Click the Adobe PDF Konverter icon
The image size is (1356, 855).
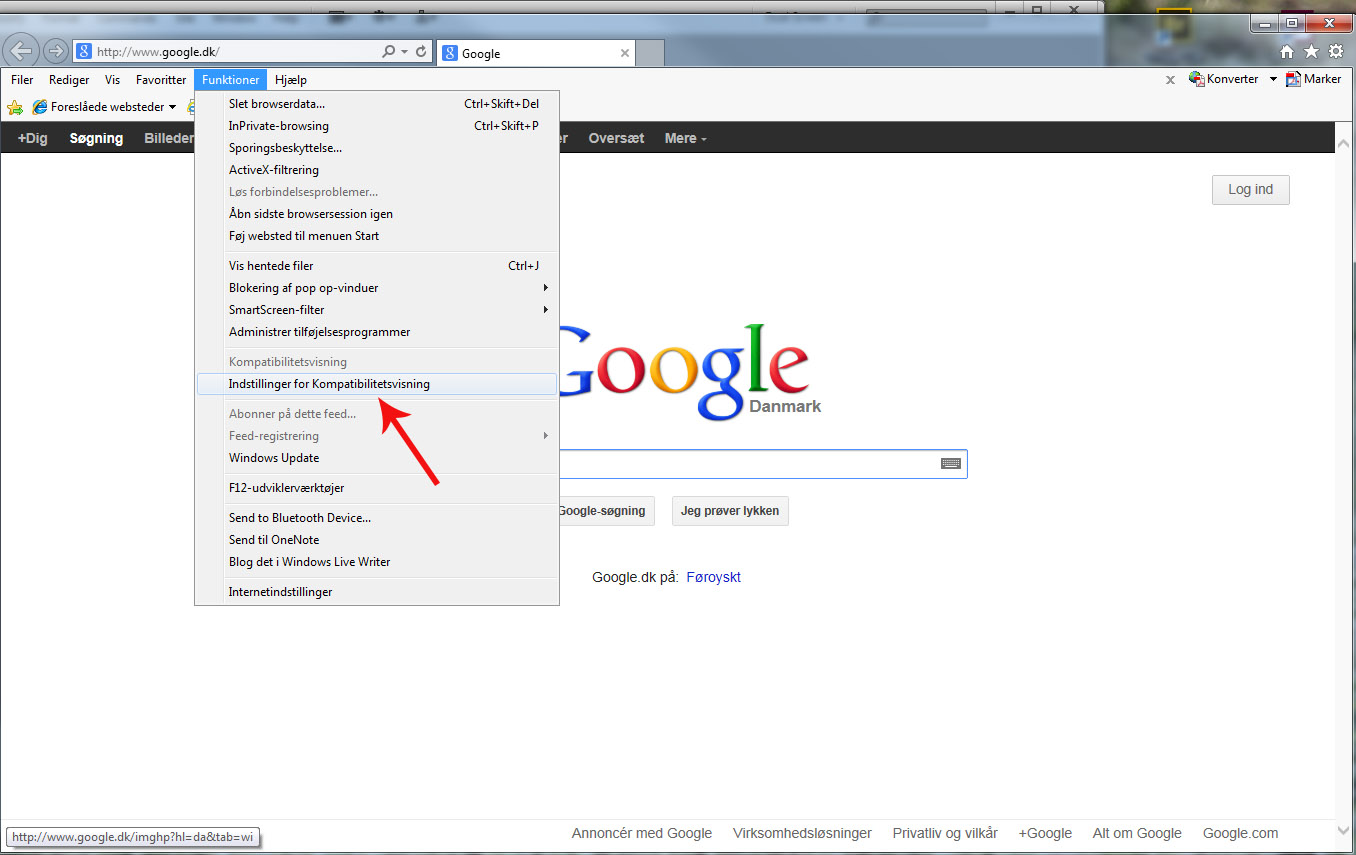(x=1196, y=79)
